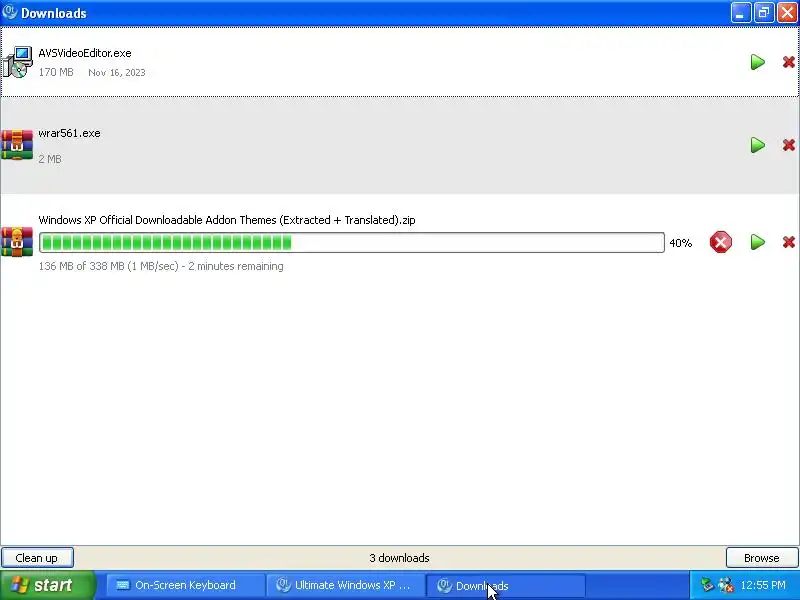Click the 12:55 PM system clock

763,585
